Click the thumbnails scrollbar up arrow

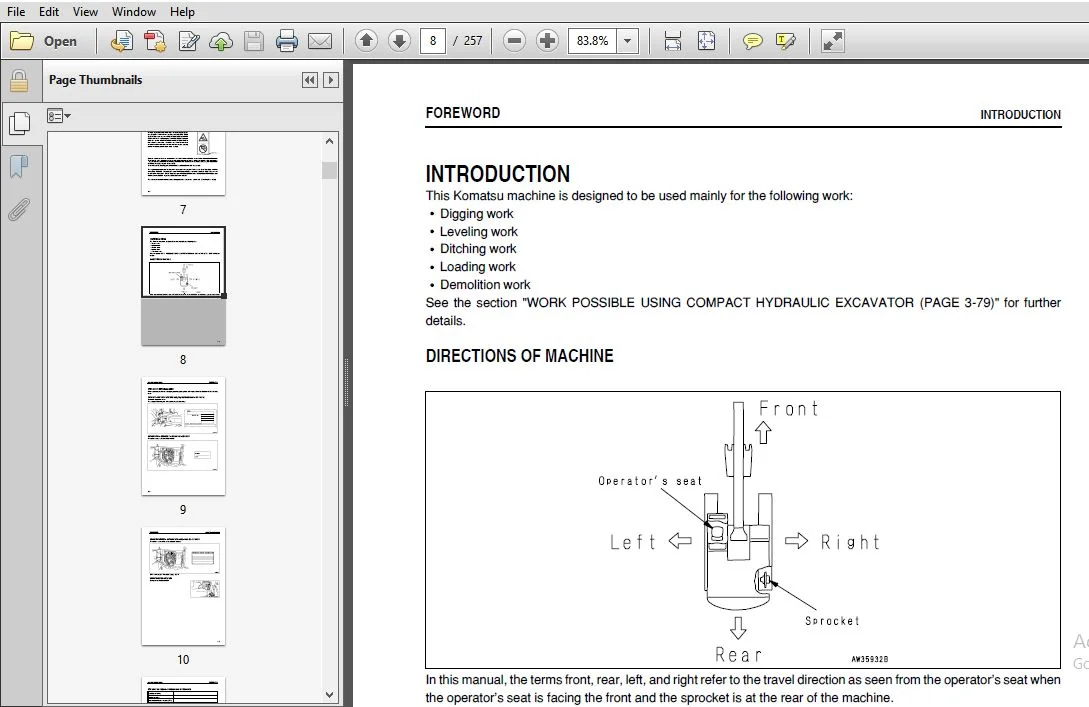click(329, 141)
